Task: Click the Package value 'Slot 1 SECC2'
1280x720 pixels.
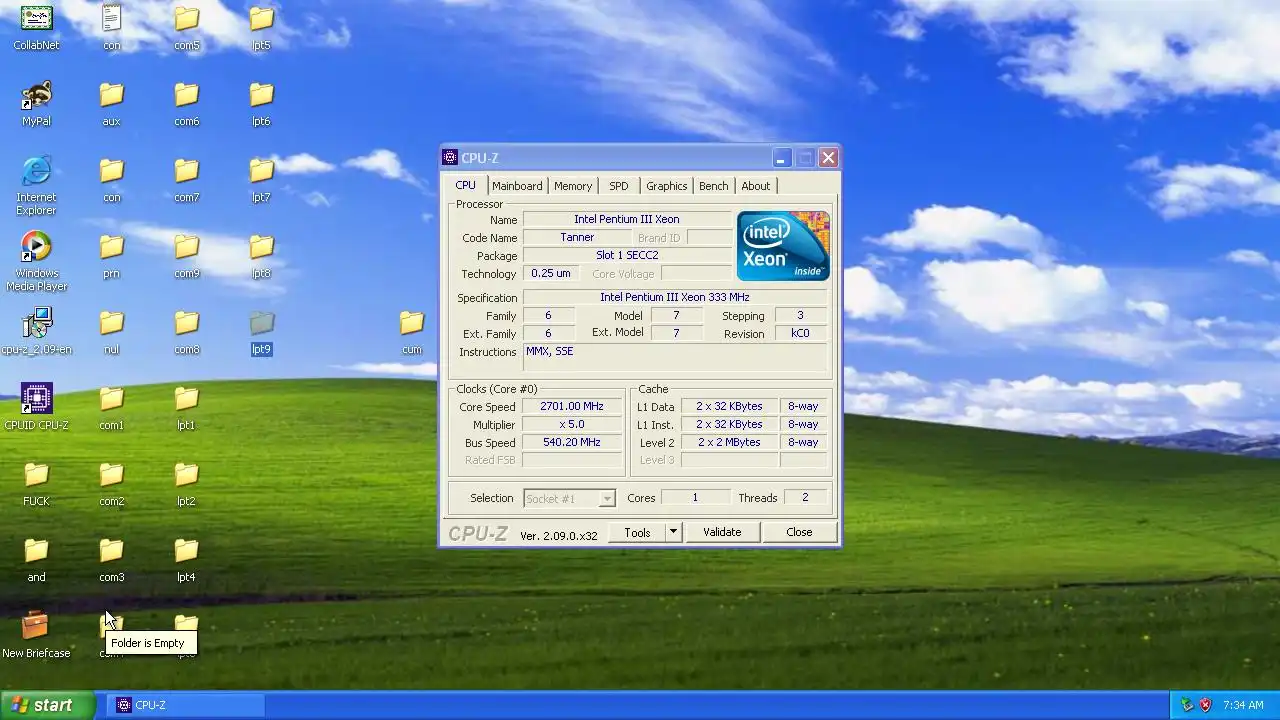Action: click(x=627, y=256)
